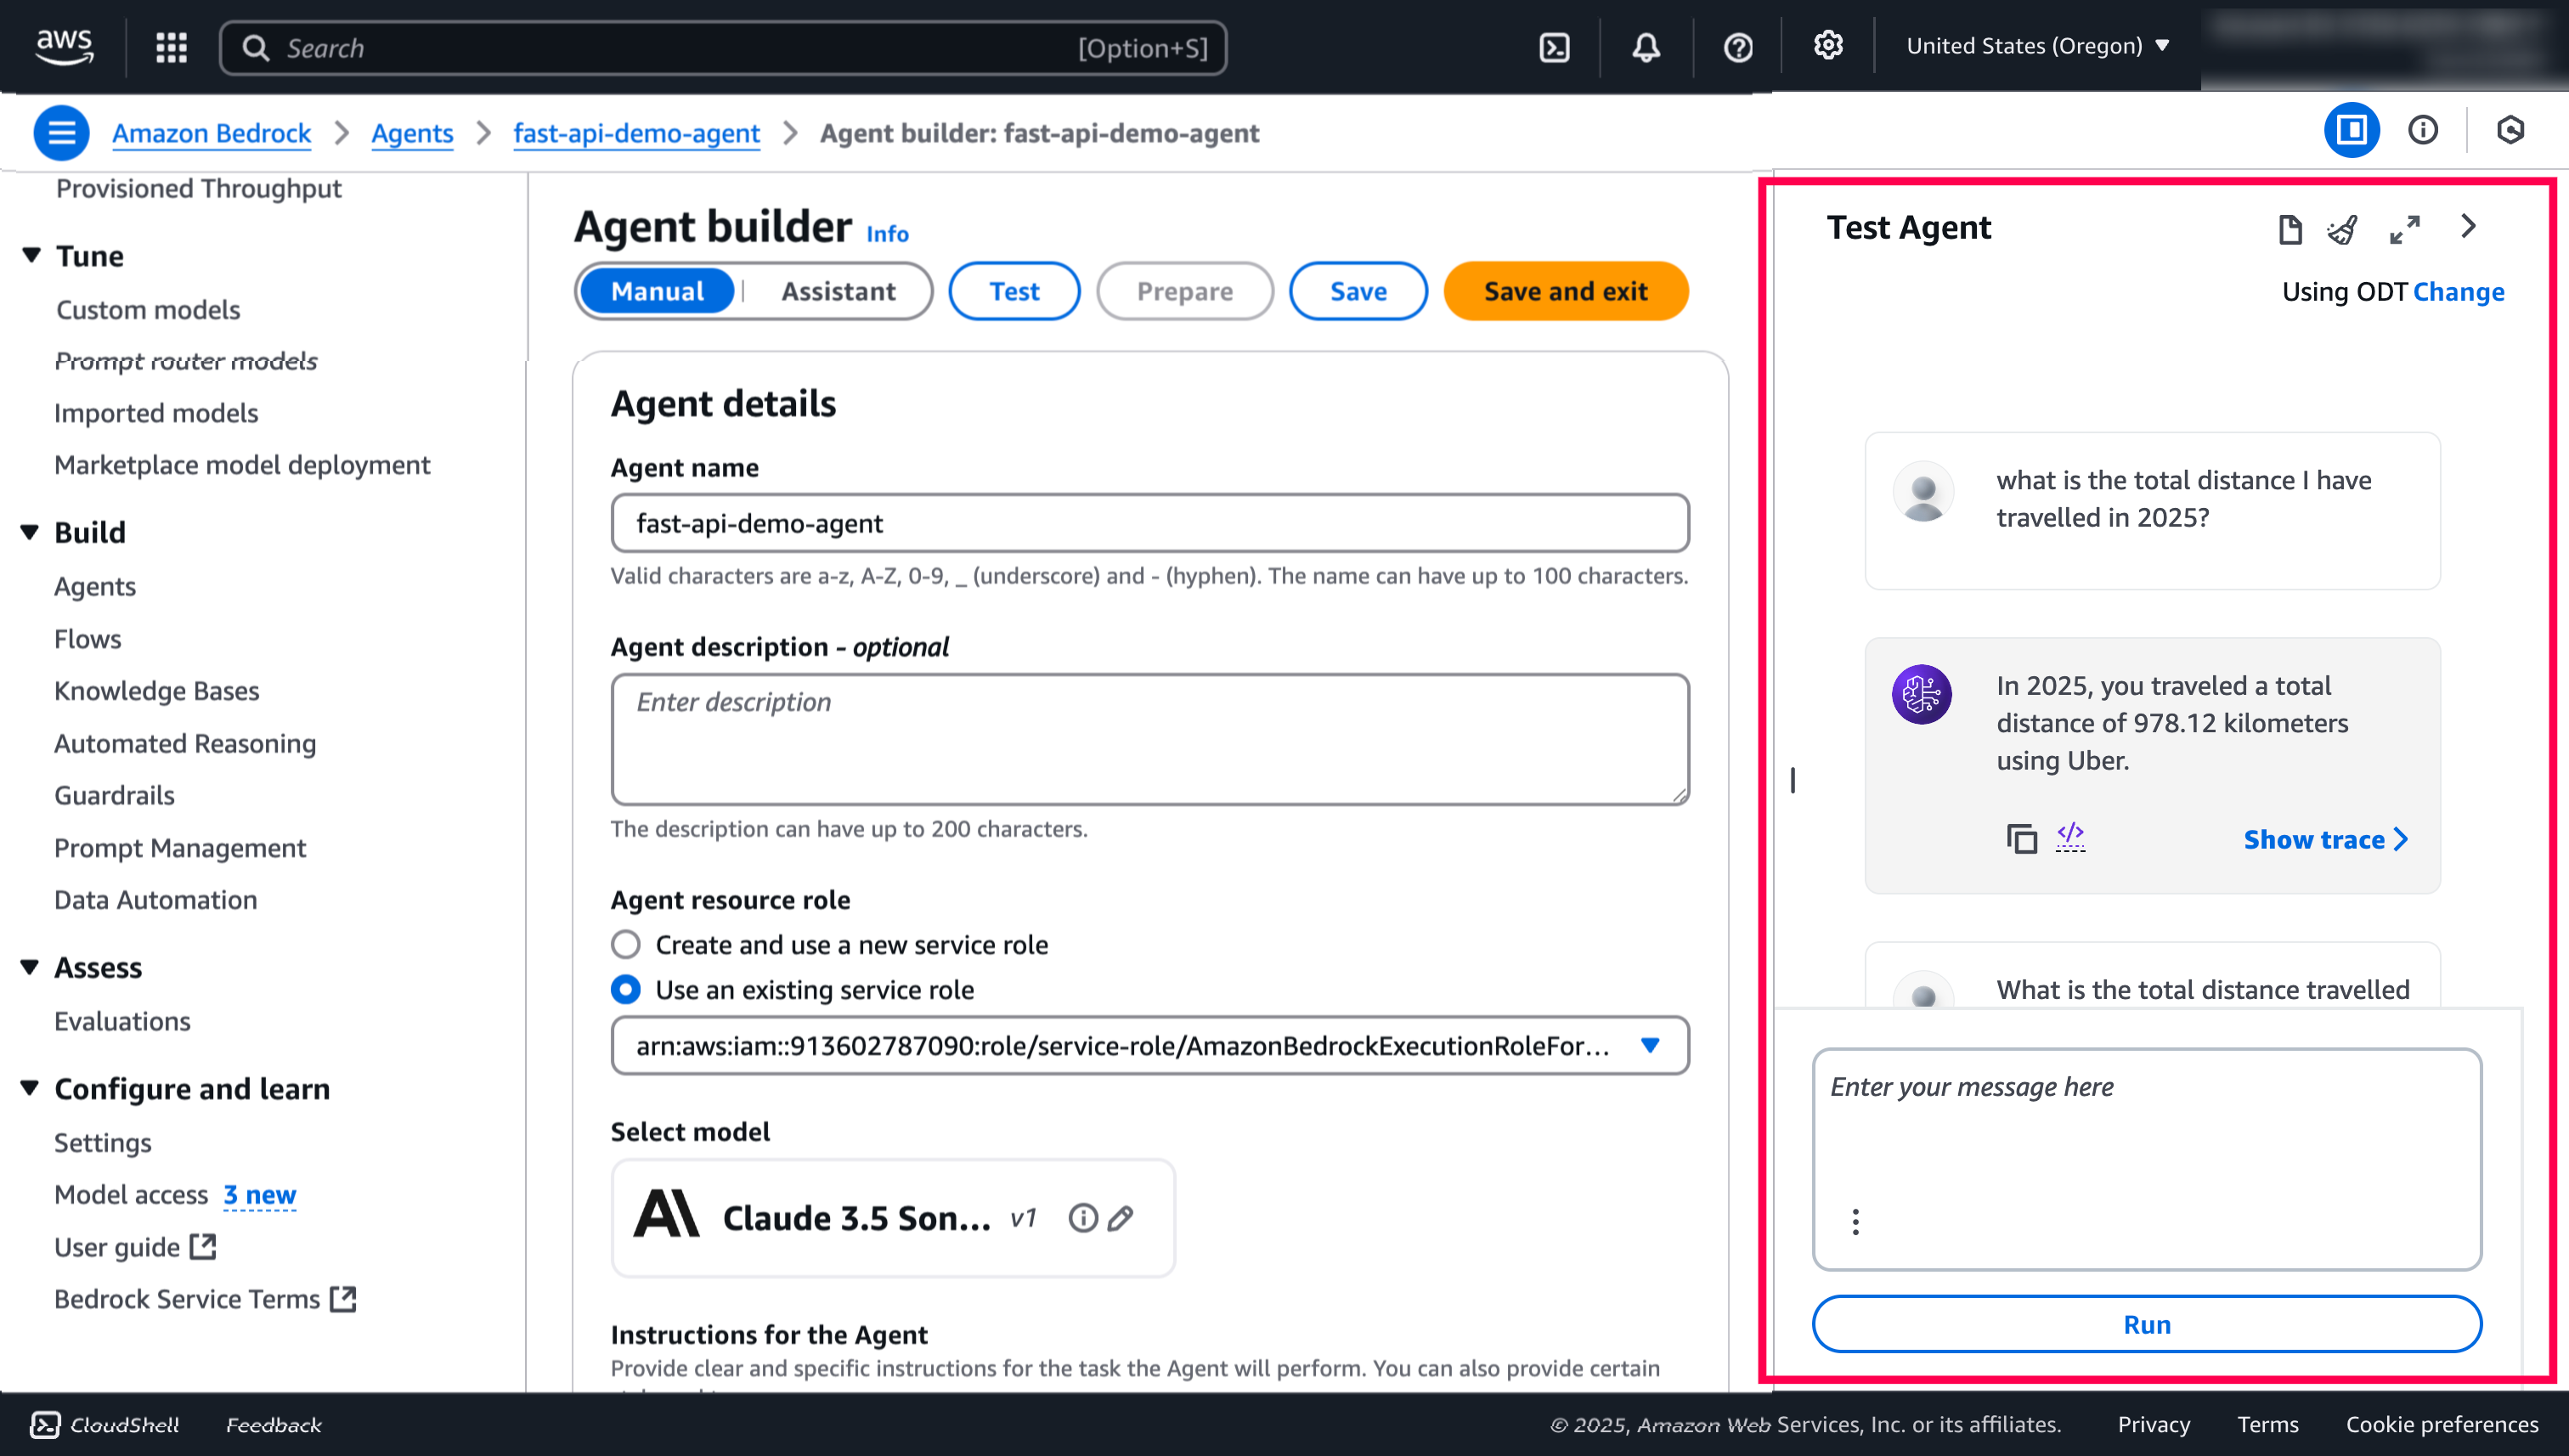
Task: Copy the agent response with copy icon
Action: [x=2021, y=838]
